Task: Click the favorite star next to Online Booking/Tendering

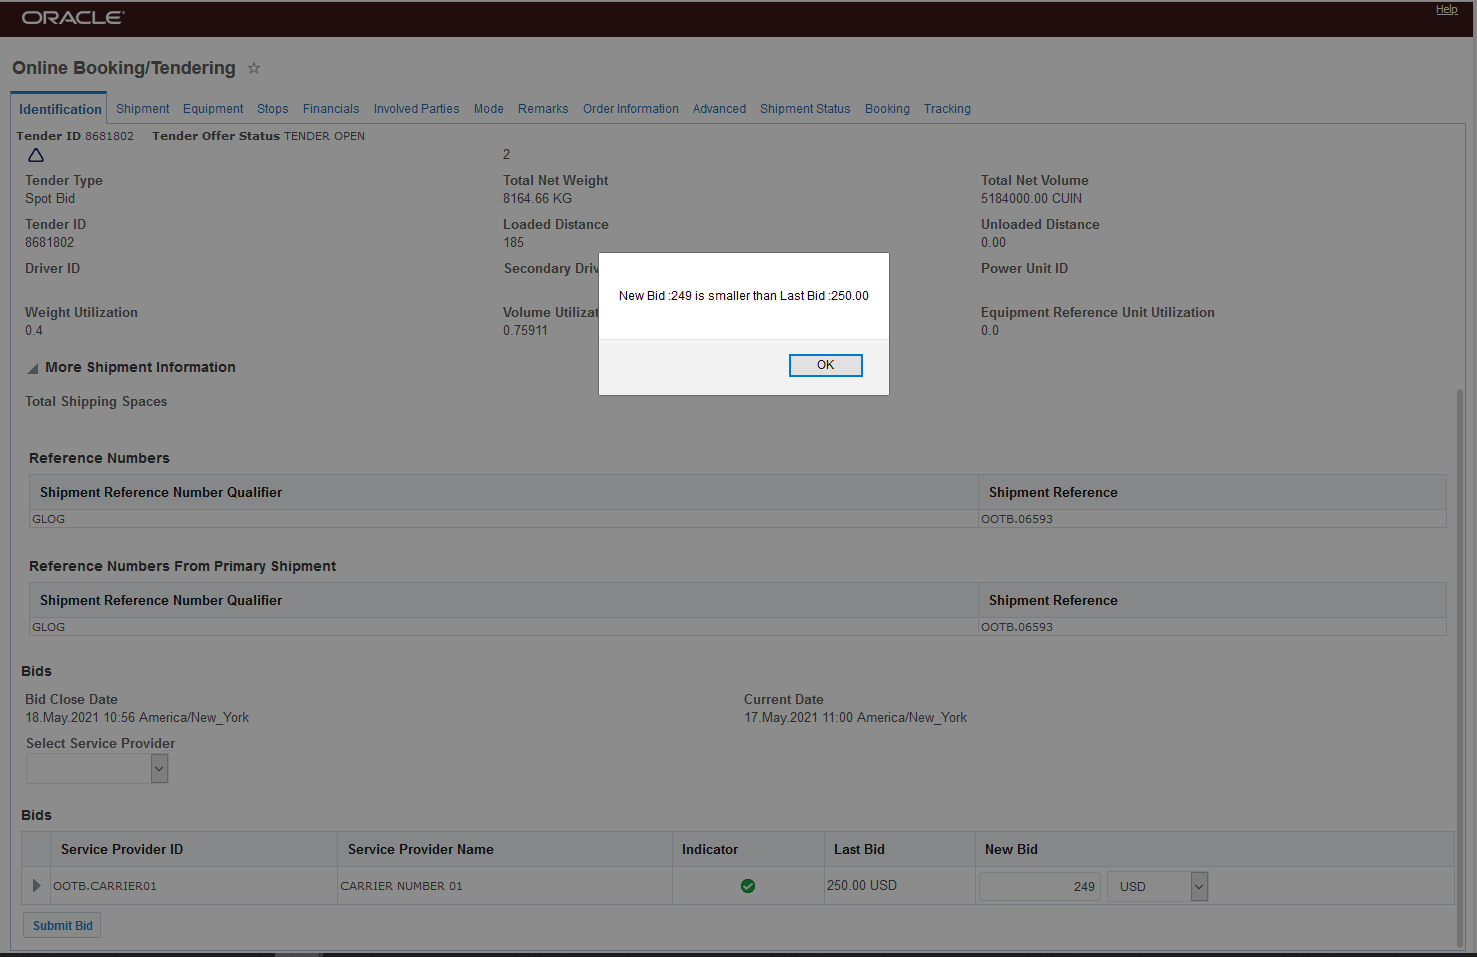Action: pyautogui.click(x=254, y=68)
